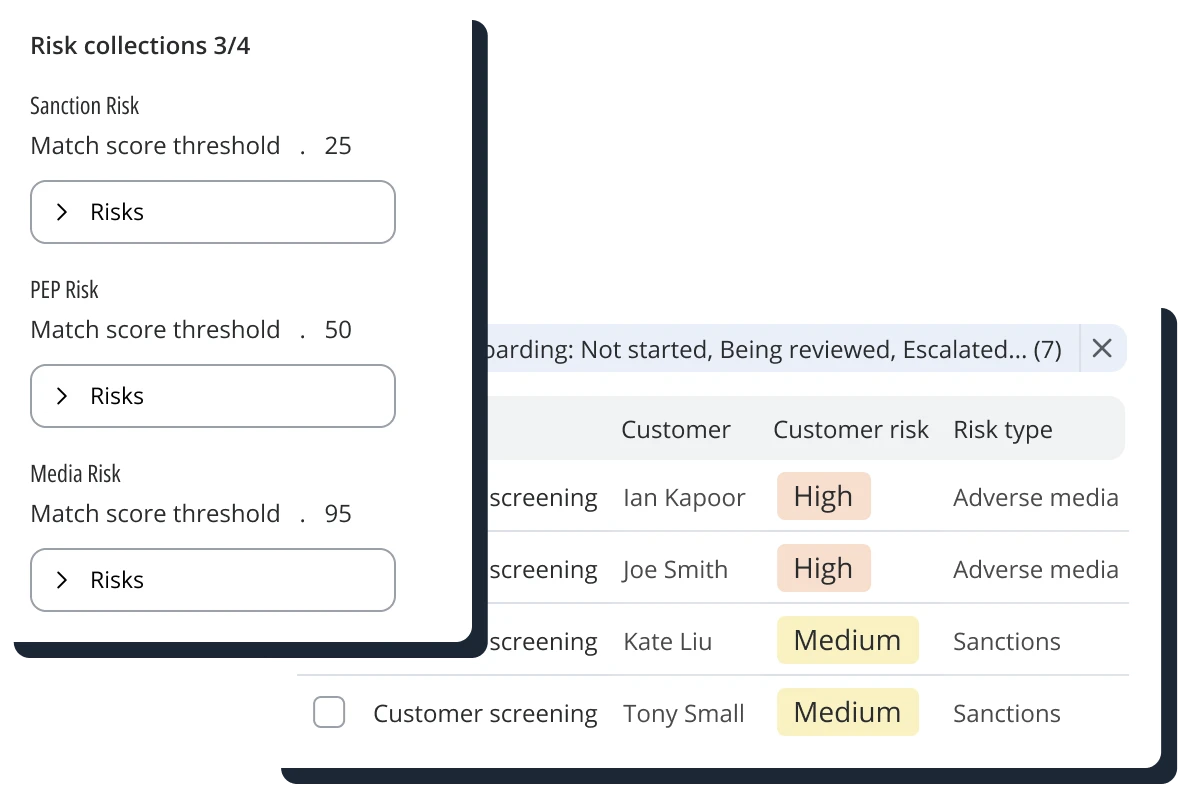Screen dimensions: 1200x800
Task: Click the Medium risk badge for Tony Small
Action: (x=847, y=713)
